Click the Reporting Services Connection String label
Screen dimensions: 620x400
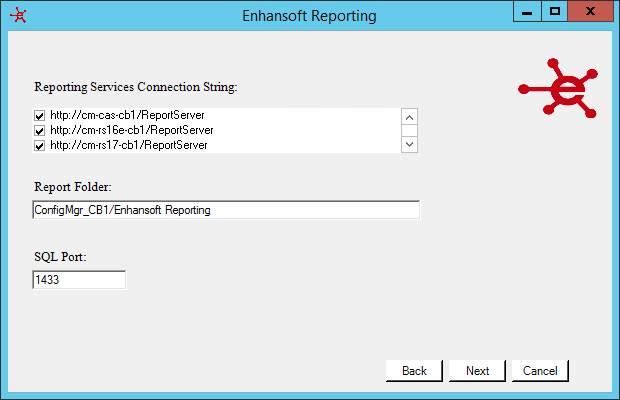click(136, 87)
